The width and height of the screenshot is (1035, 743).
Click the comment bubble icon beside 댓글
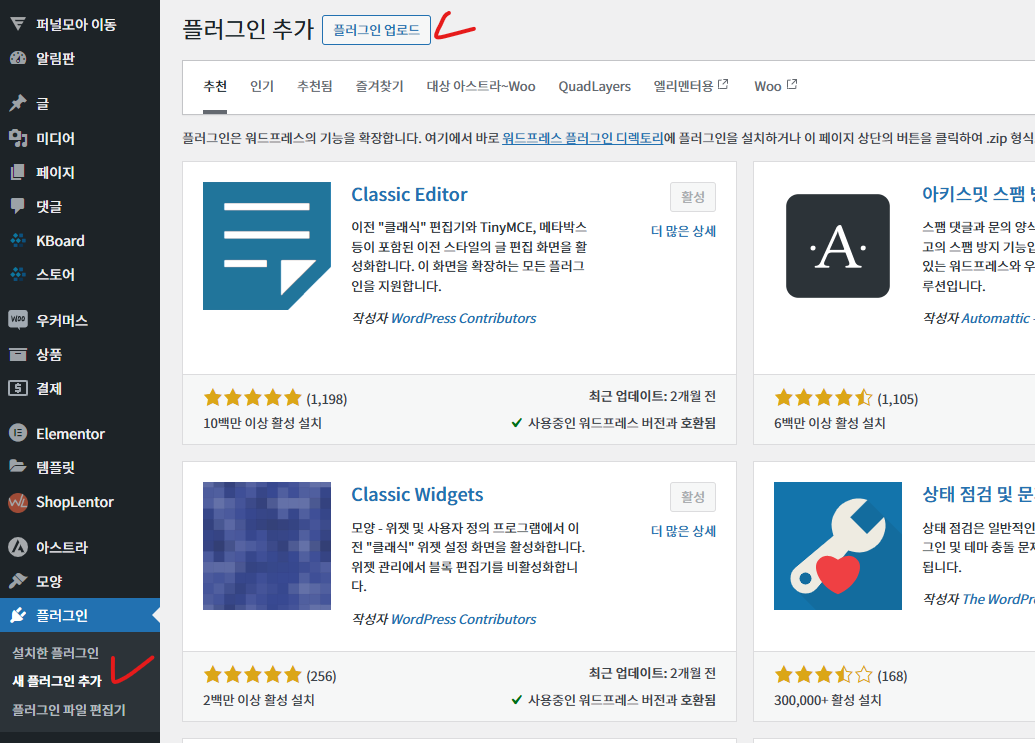18,206
